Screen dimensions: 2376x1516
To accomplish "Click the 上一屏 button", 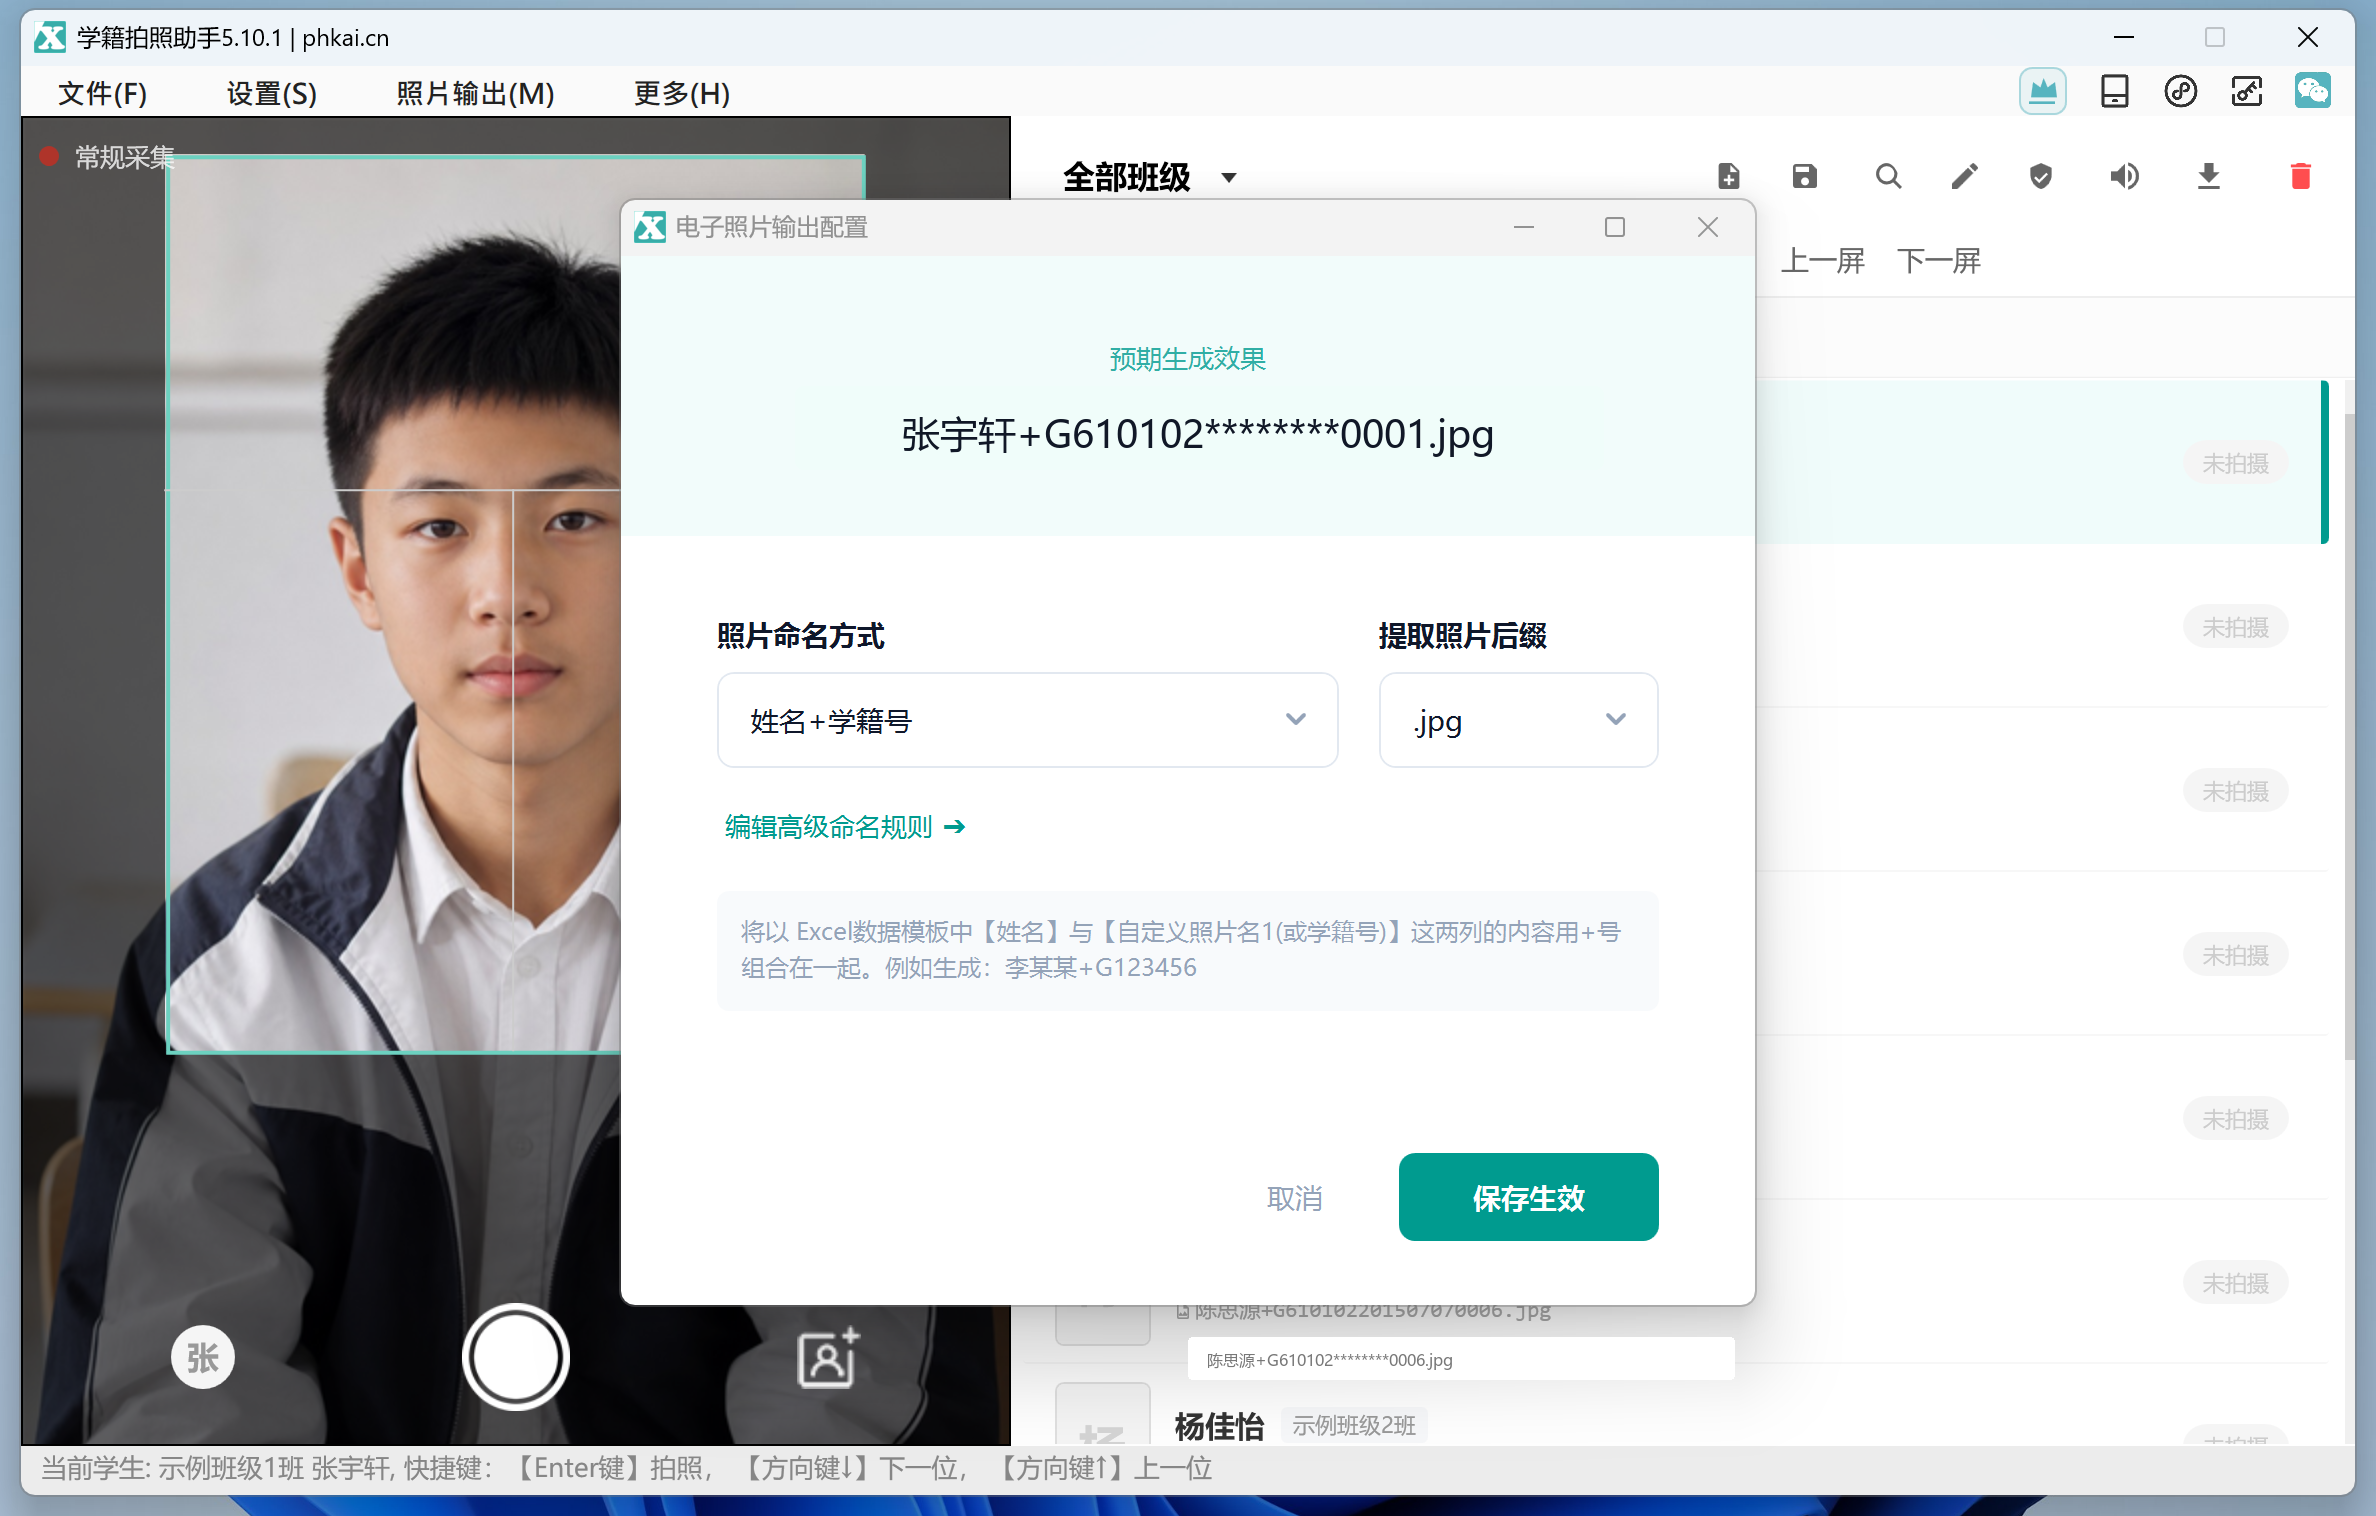I will (1822, 261).
